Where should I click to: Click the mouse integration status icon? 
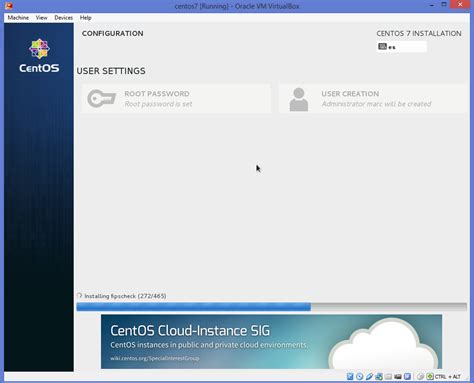pyautogui.click(x=420, y=377)
